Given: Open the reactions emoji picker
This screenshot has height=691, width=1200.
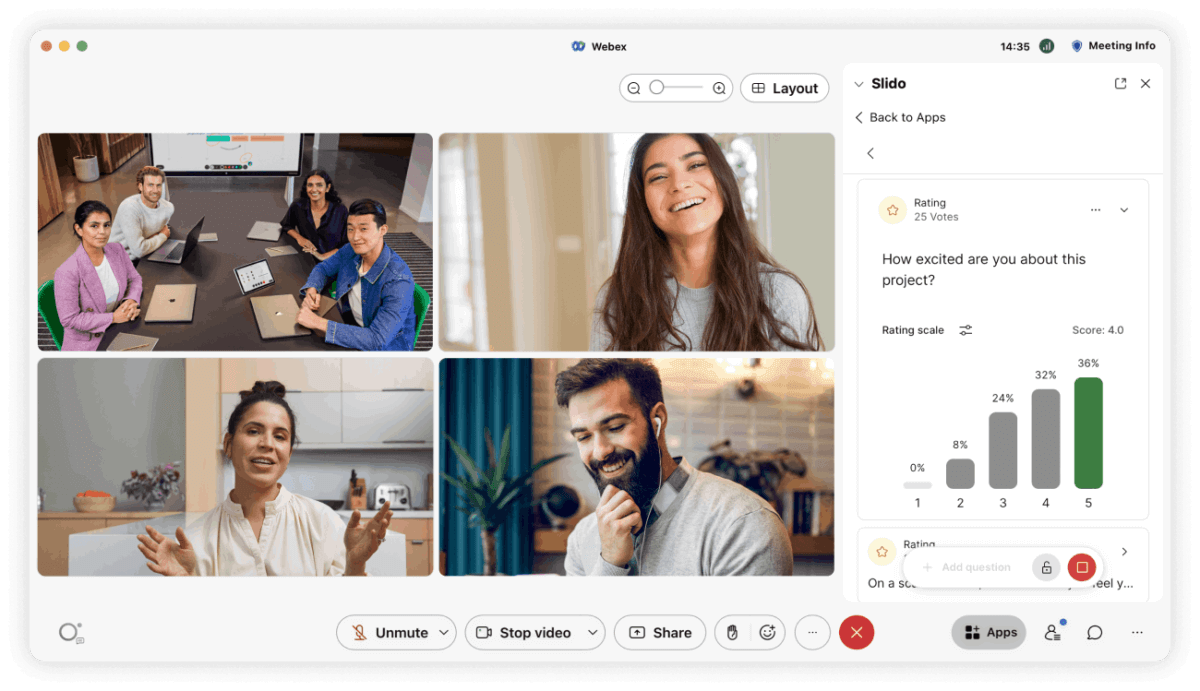Looking at the screenshot, I should (769, 632).
